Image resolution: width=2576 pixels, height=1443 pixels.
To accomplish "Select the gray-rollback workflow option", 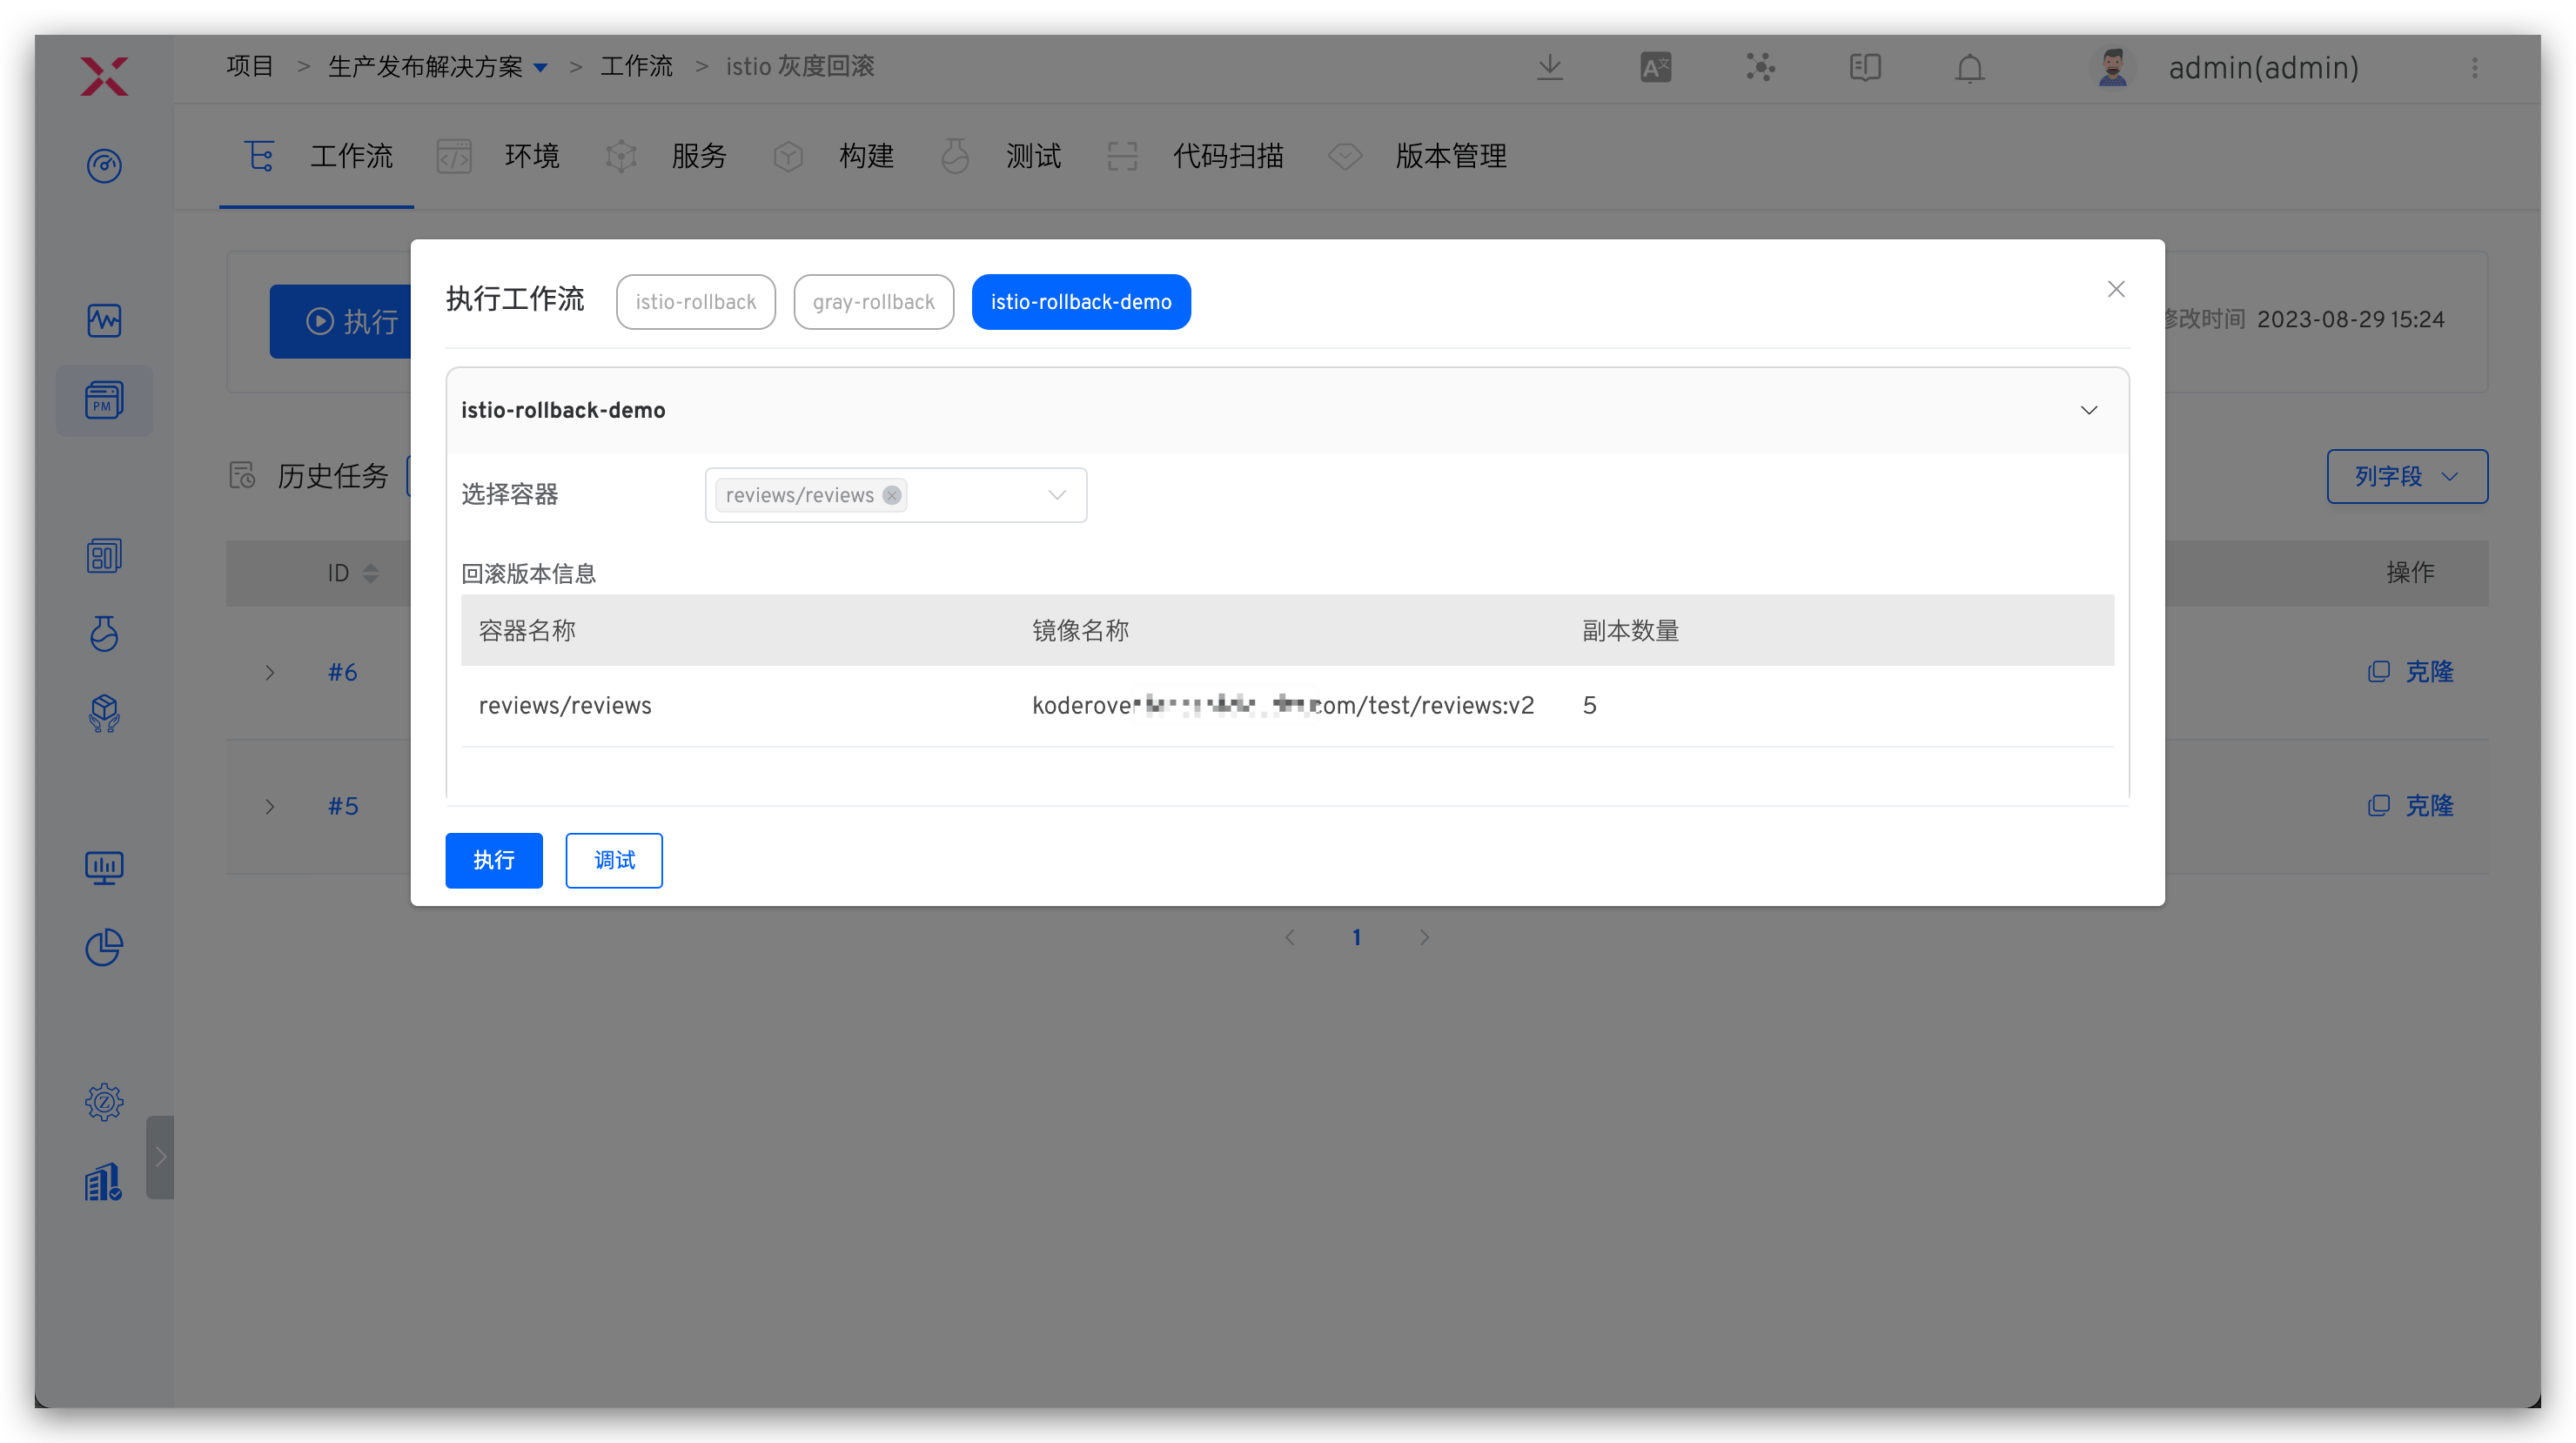I will (873, 301).
